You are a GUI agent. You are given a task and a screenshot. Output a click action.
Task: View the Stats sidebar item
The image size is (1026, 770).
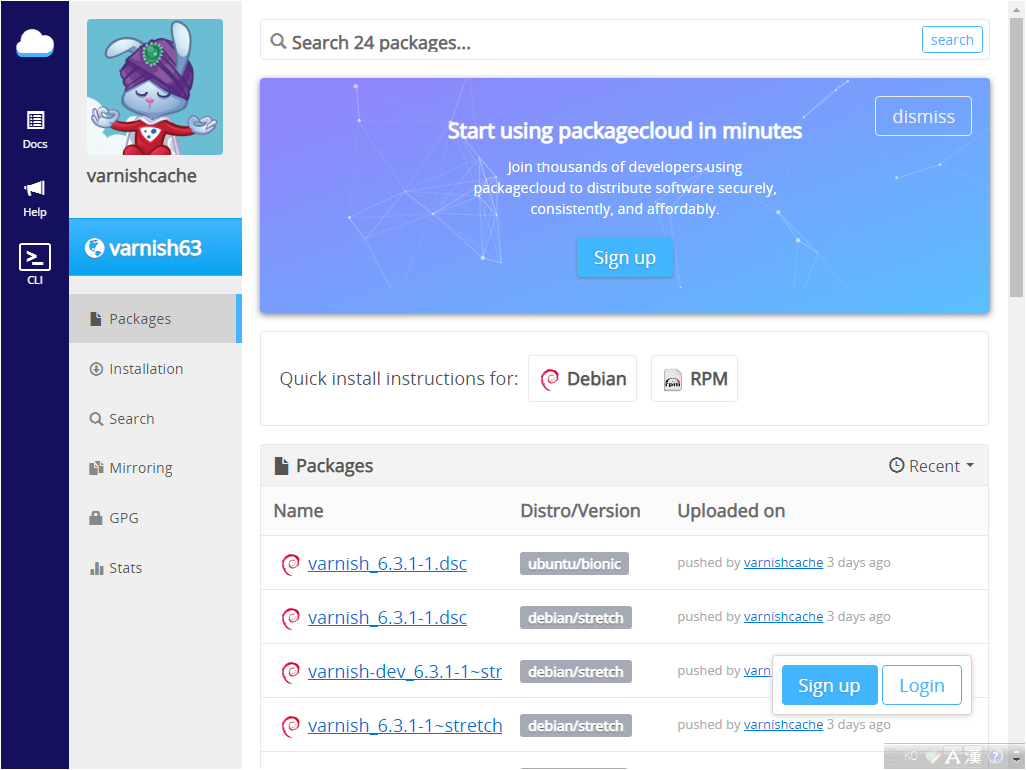pyautogui.click(x=125, y=568)
